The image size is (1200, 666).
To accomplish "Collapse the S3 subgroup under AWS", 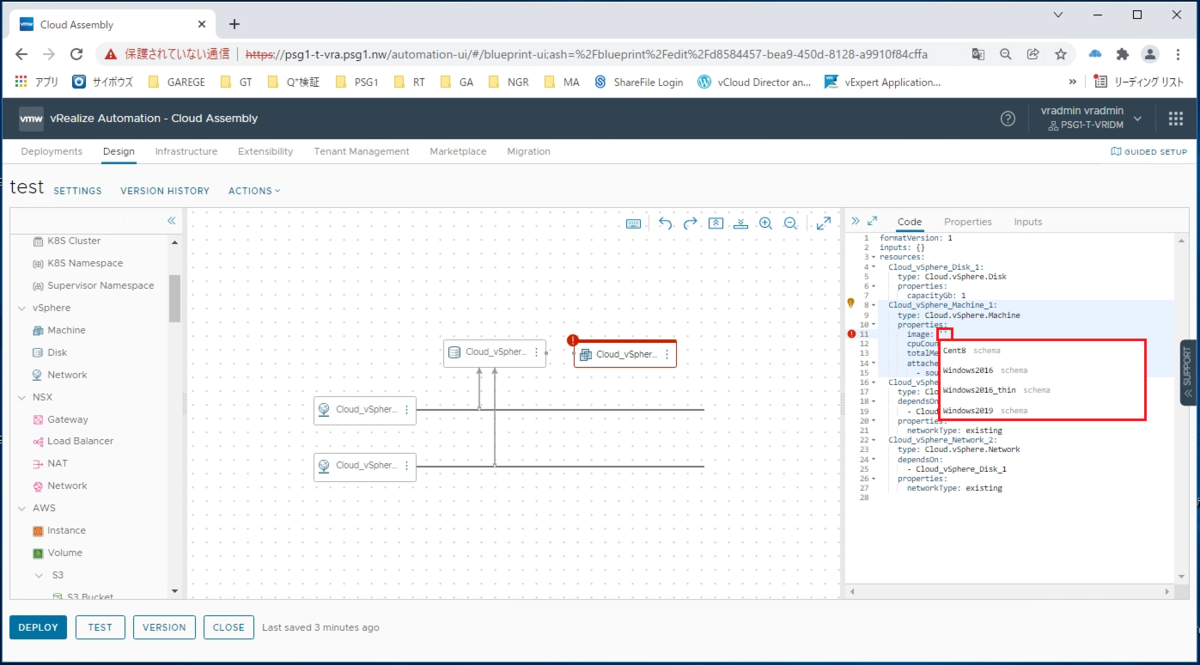I will pyautogui.click(x=39, y=576).
